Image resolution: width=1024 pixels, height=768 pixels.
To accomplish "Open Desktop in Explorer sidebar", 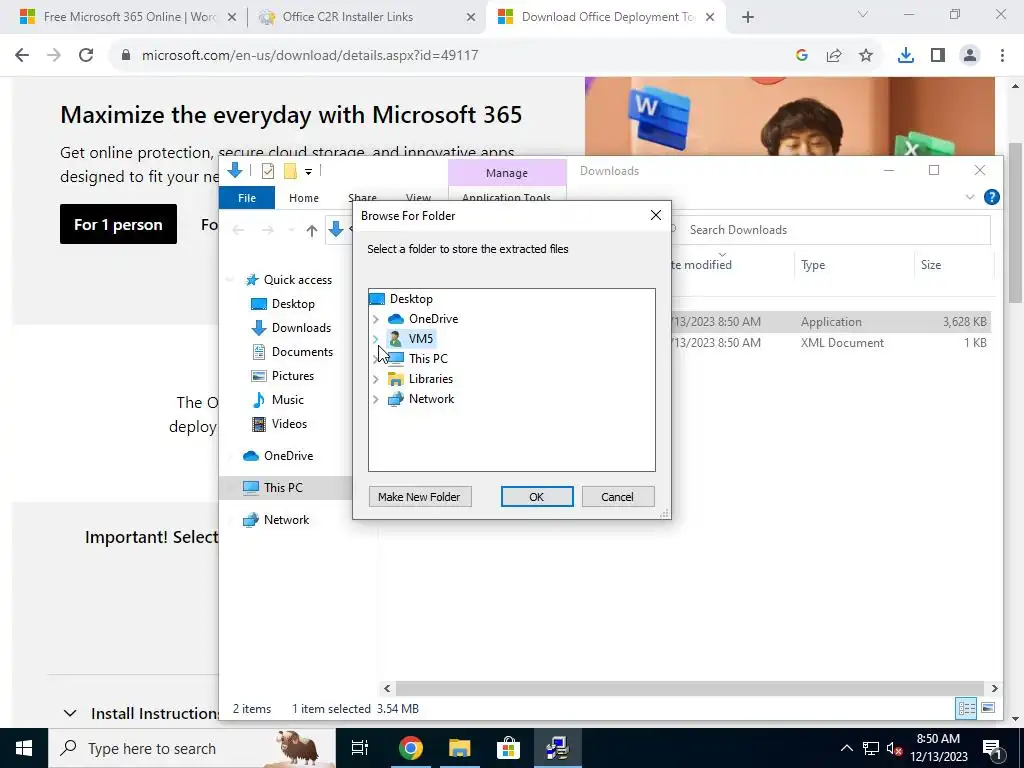I will tap(283, 304).
